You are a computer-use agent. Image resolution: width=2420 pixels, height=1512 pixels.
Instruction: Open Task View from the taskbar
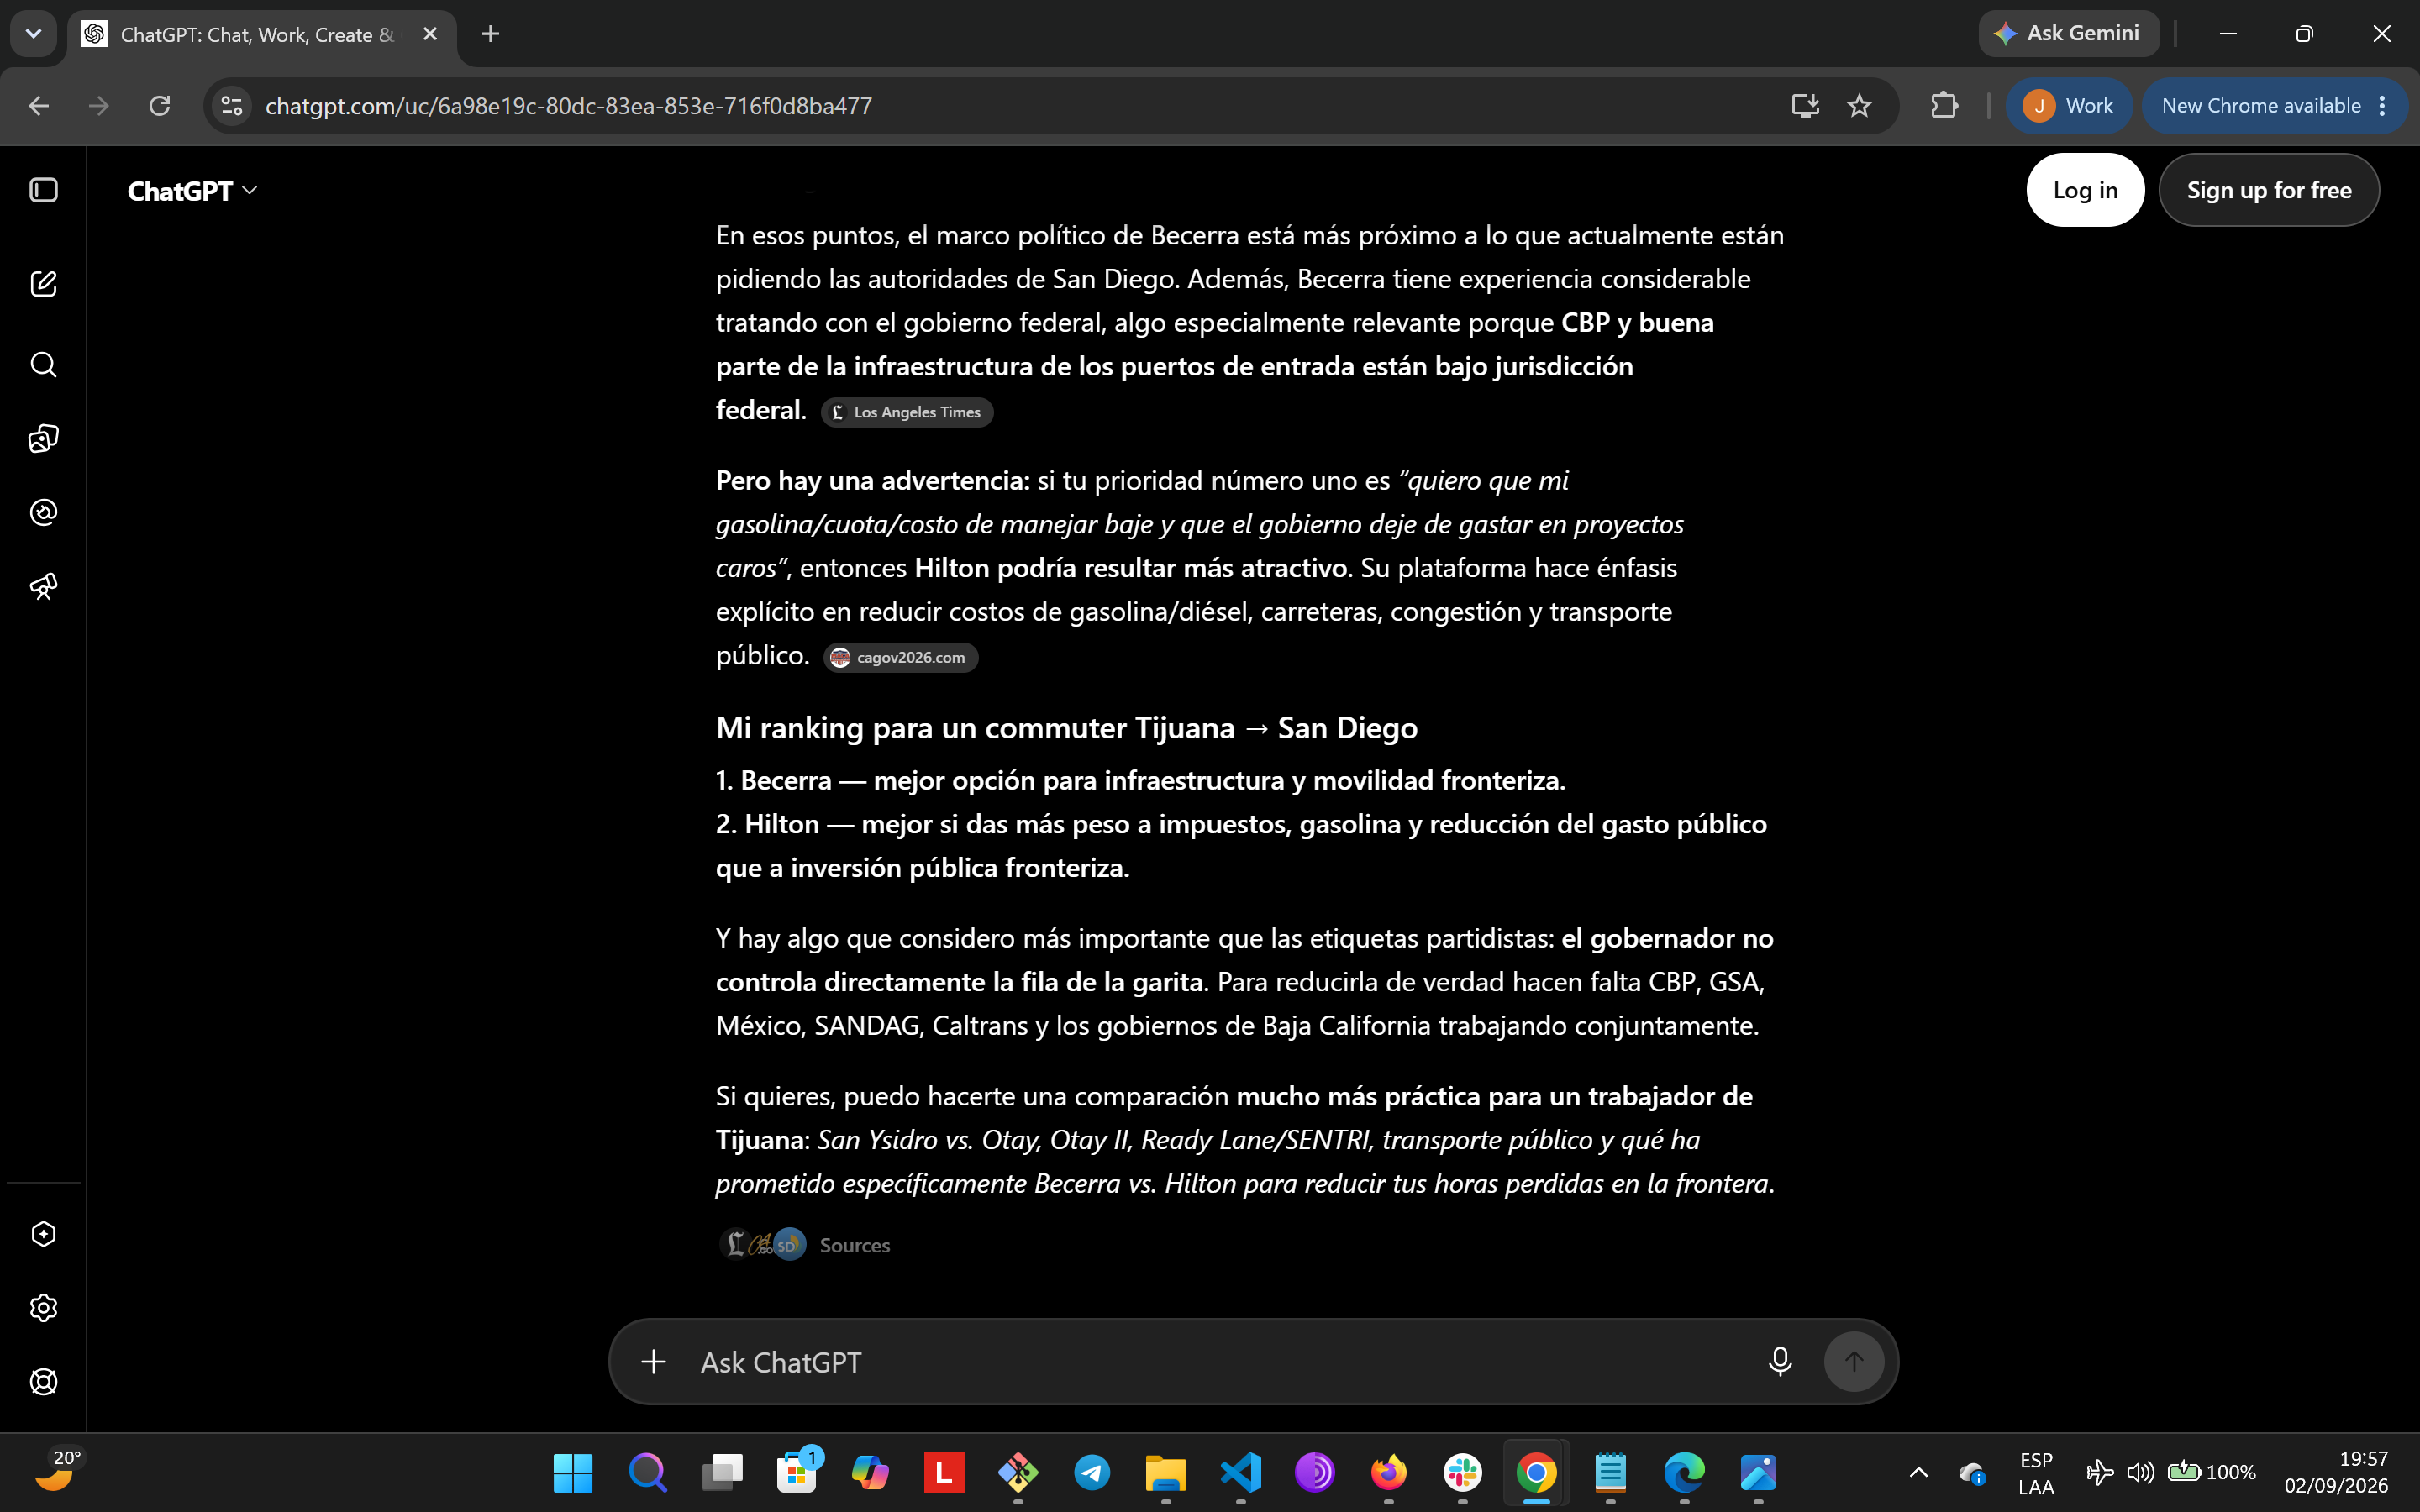coord(722,1473)
